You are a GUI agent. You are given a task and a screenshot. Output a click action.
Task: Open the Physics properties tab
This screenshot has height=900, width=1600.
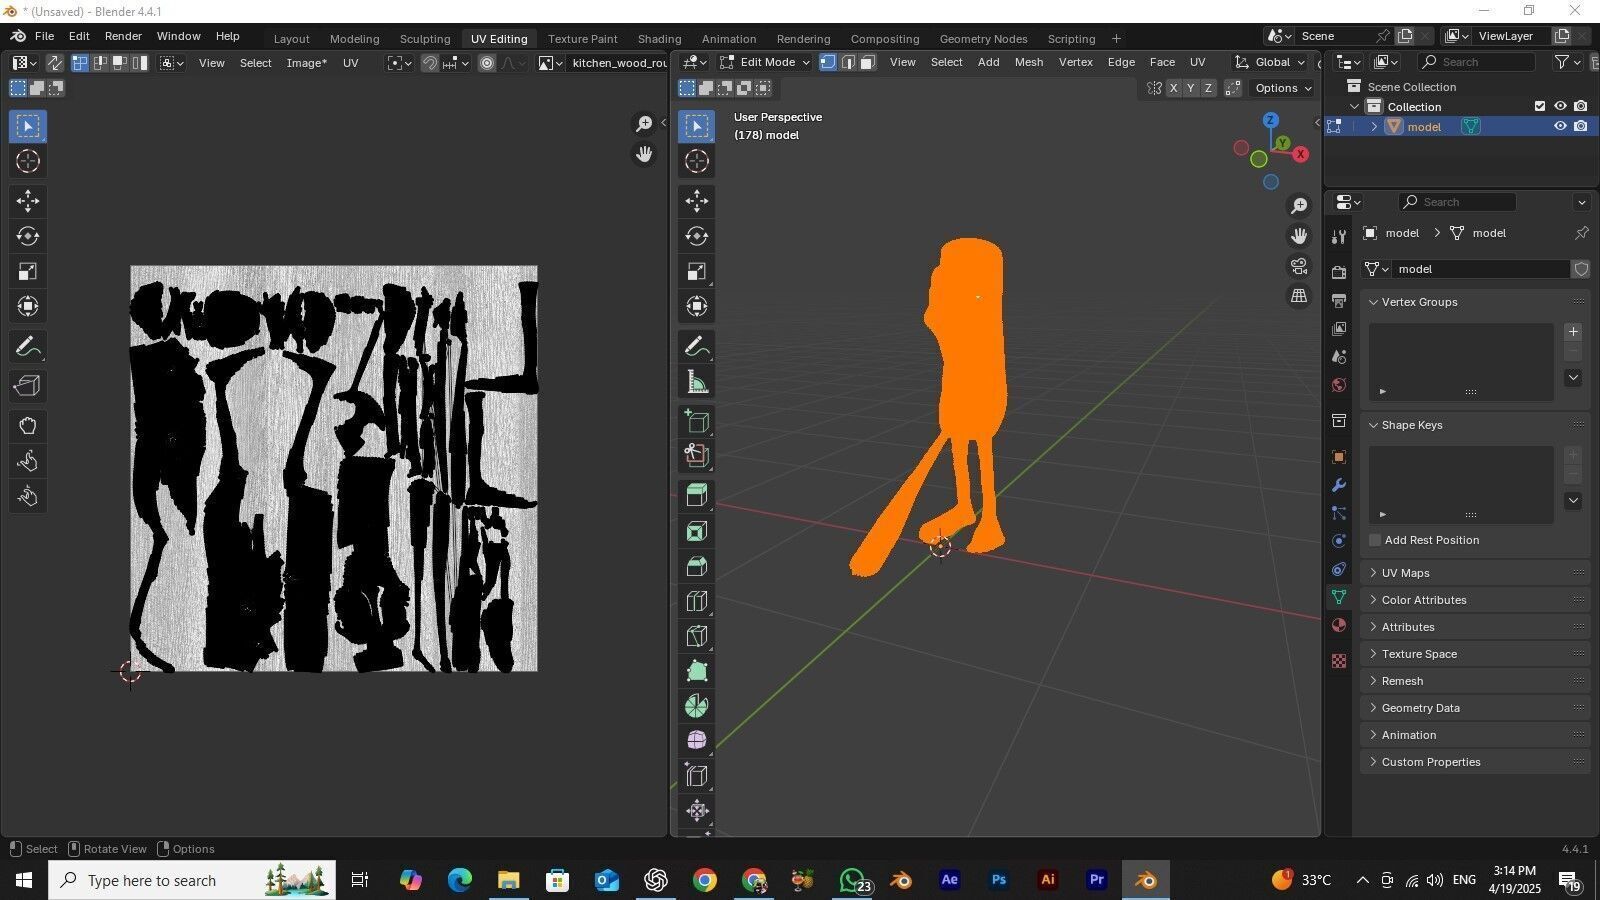pos(1339,541)
